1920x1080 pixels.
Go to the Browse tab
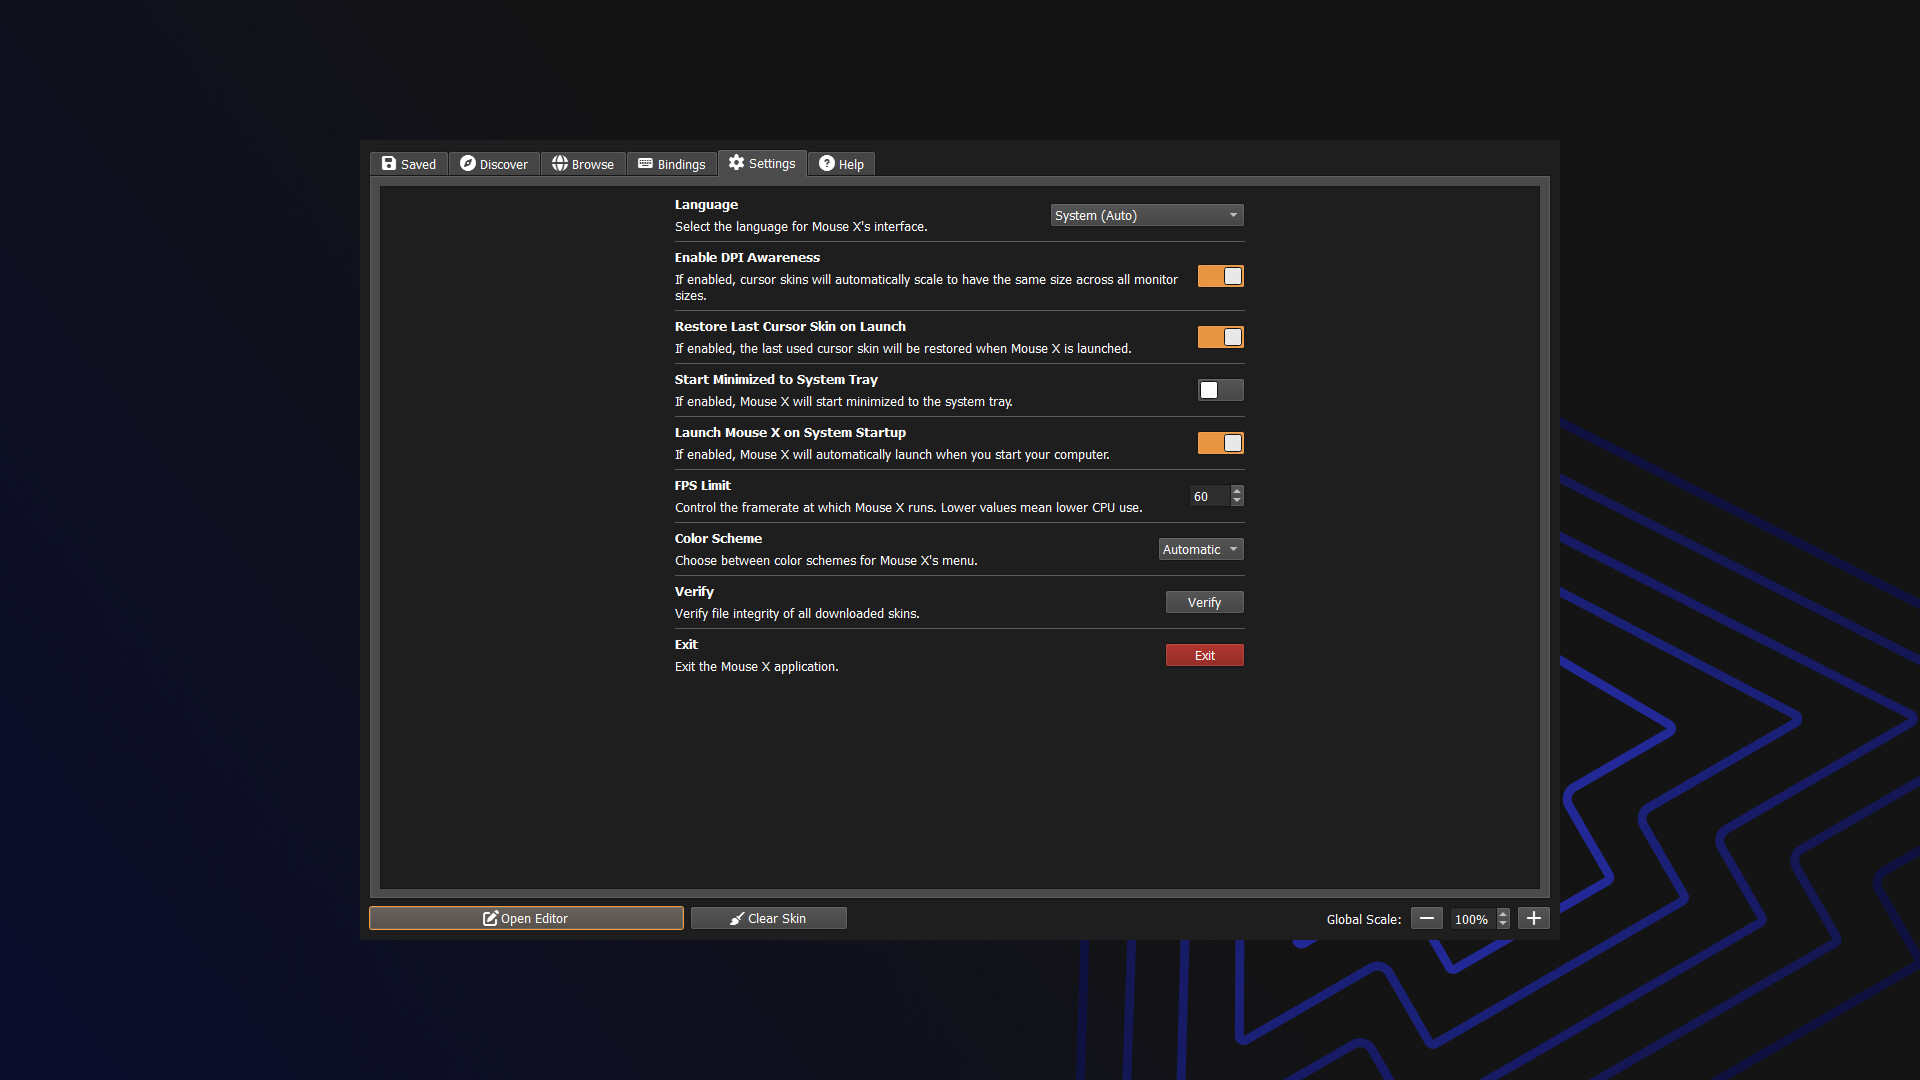coord(583,164)
